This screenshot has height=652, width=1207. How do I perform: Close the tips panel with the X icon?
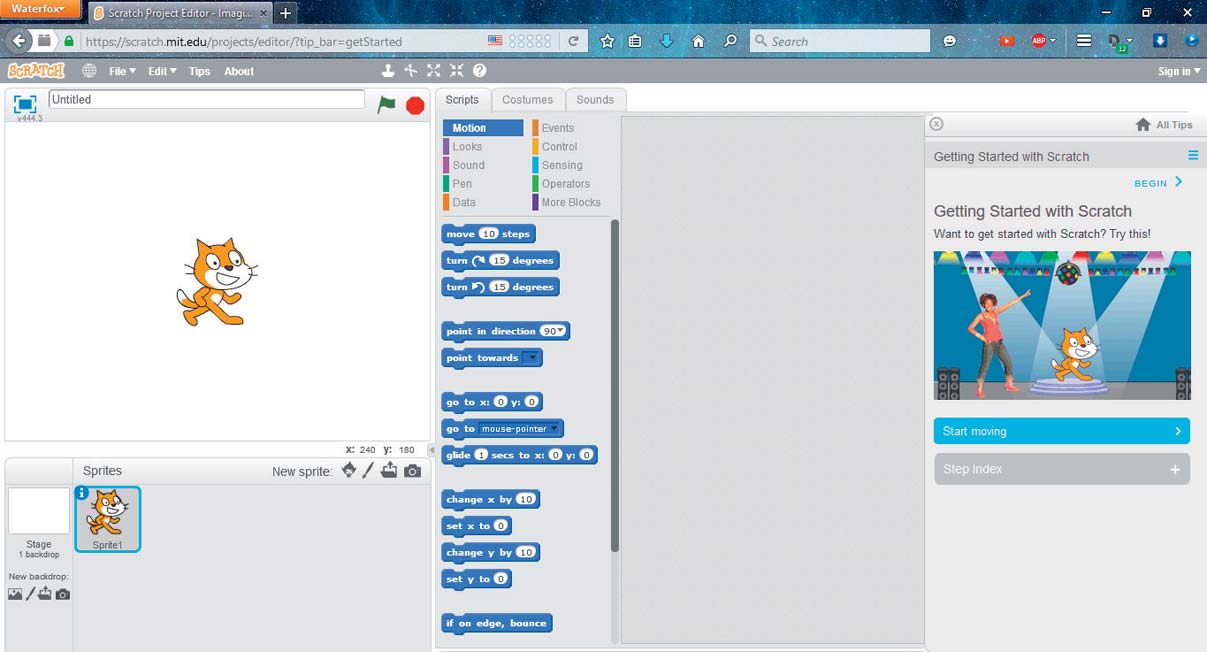(936, 124)
